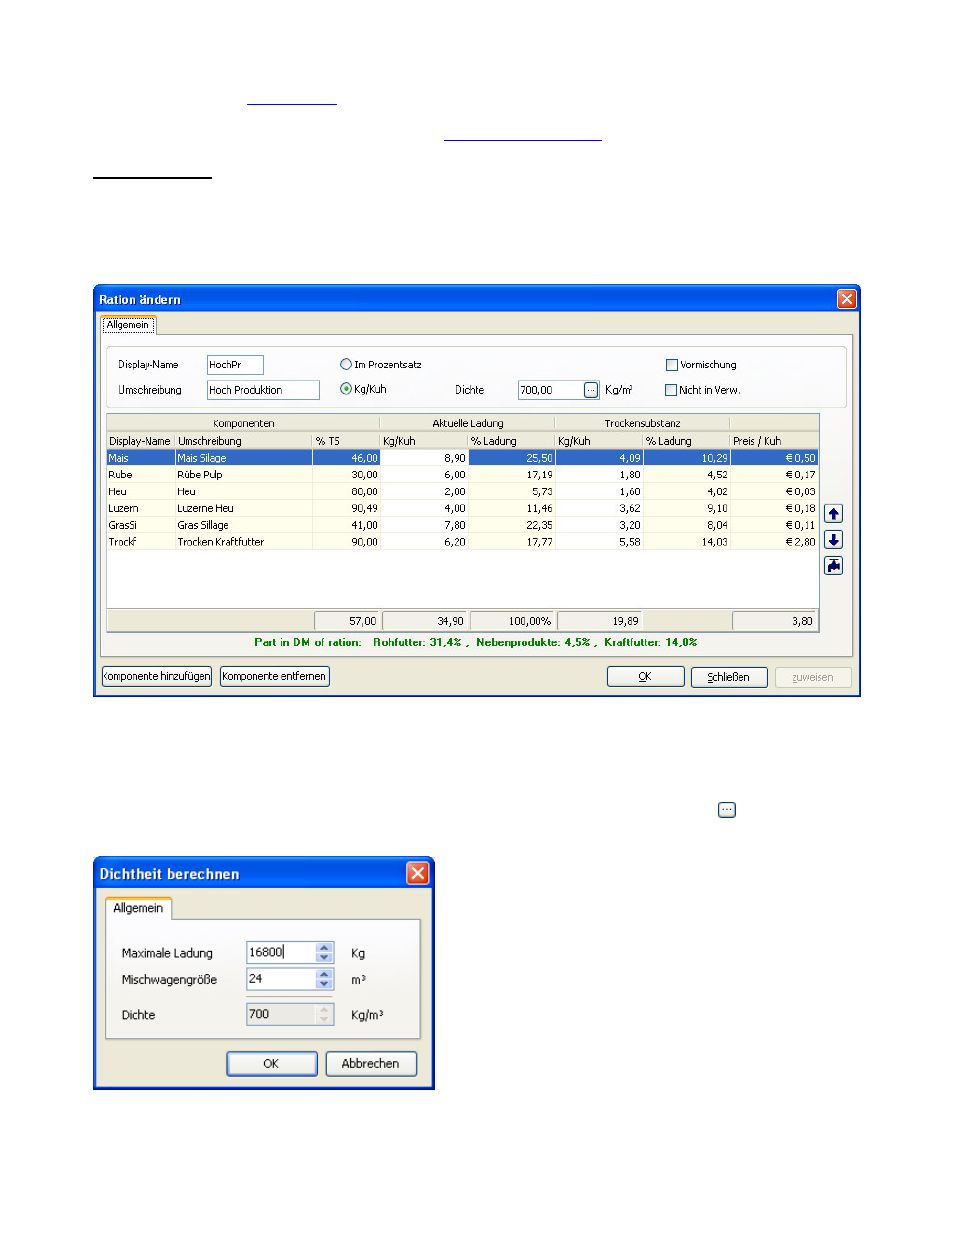Select the Rübe Pulp row

(462, 475)
